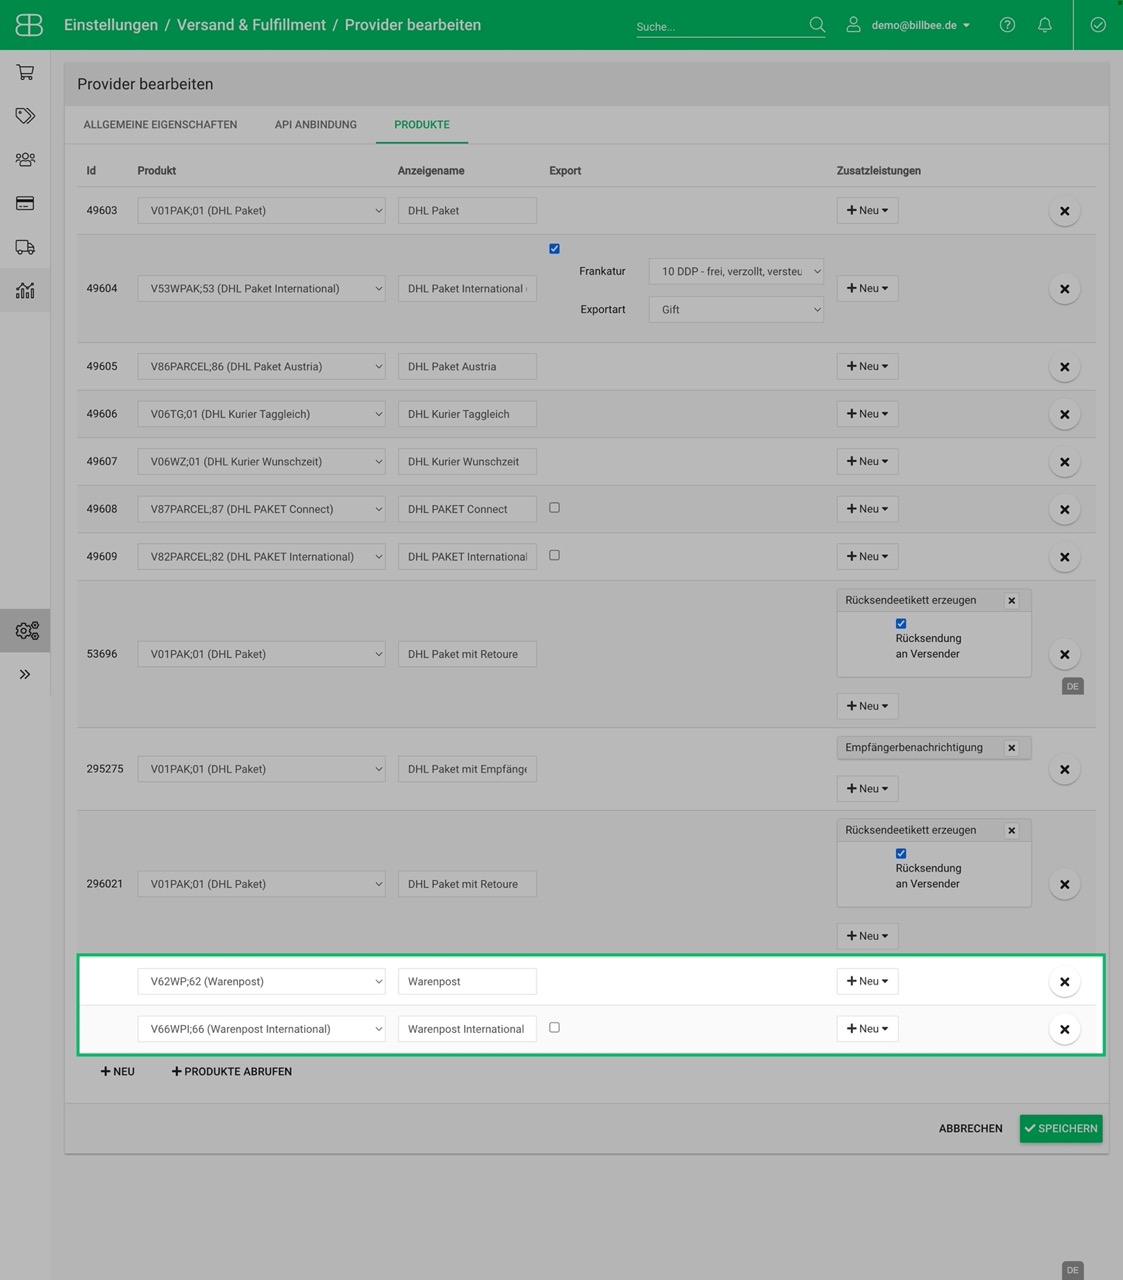This screenshot has width=1123, height=1280.
Task: Open the credit card sidebar icon
Action: coord(25,203)
